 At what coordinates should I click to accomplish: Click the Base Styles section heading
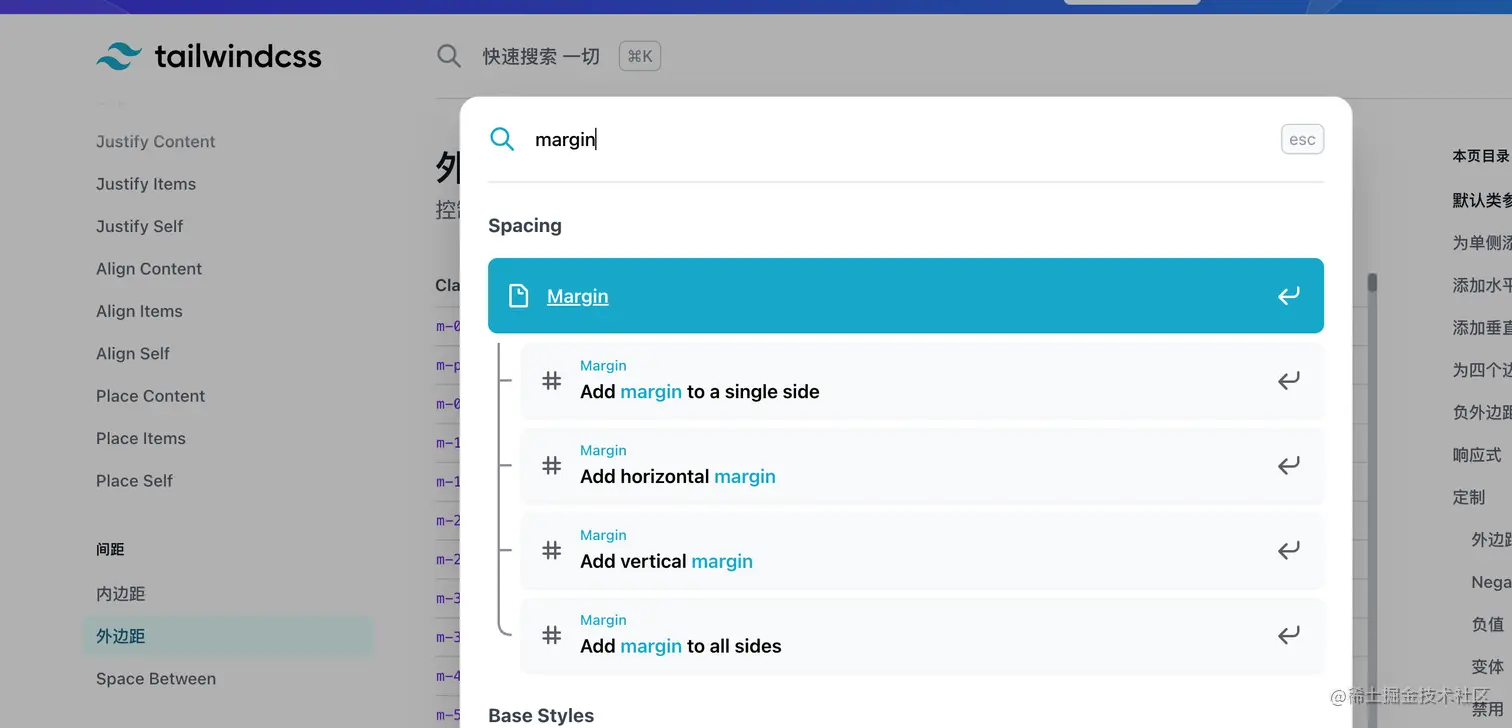coord(541,716)
